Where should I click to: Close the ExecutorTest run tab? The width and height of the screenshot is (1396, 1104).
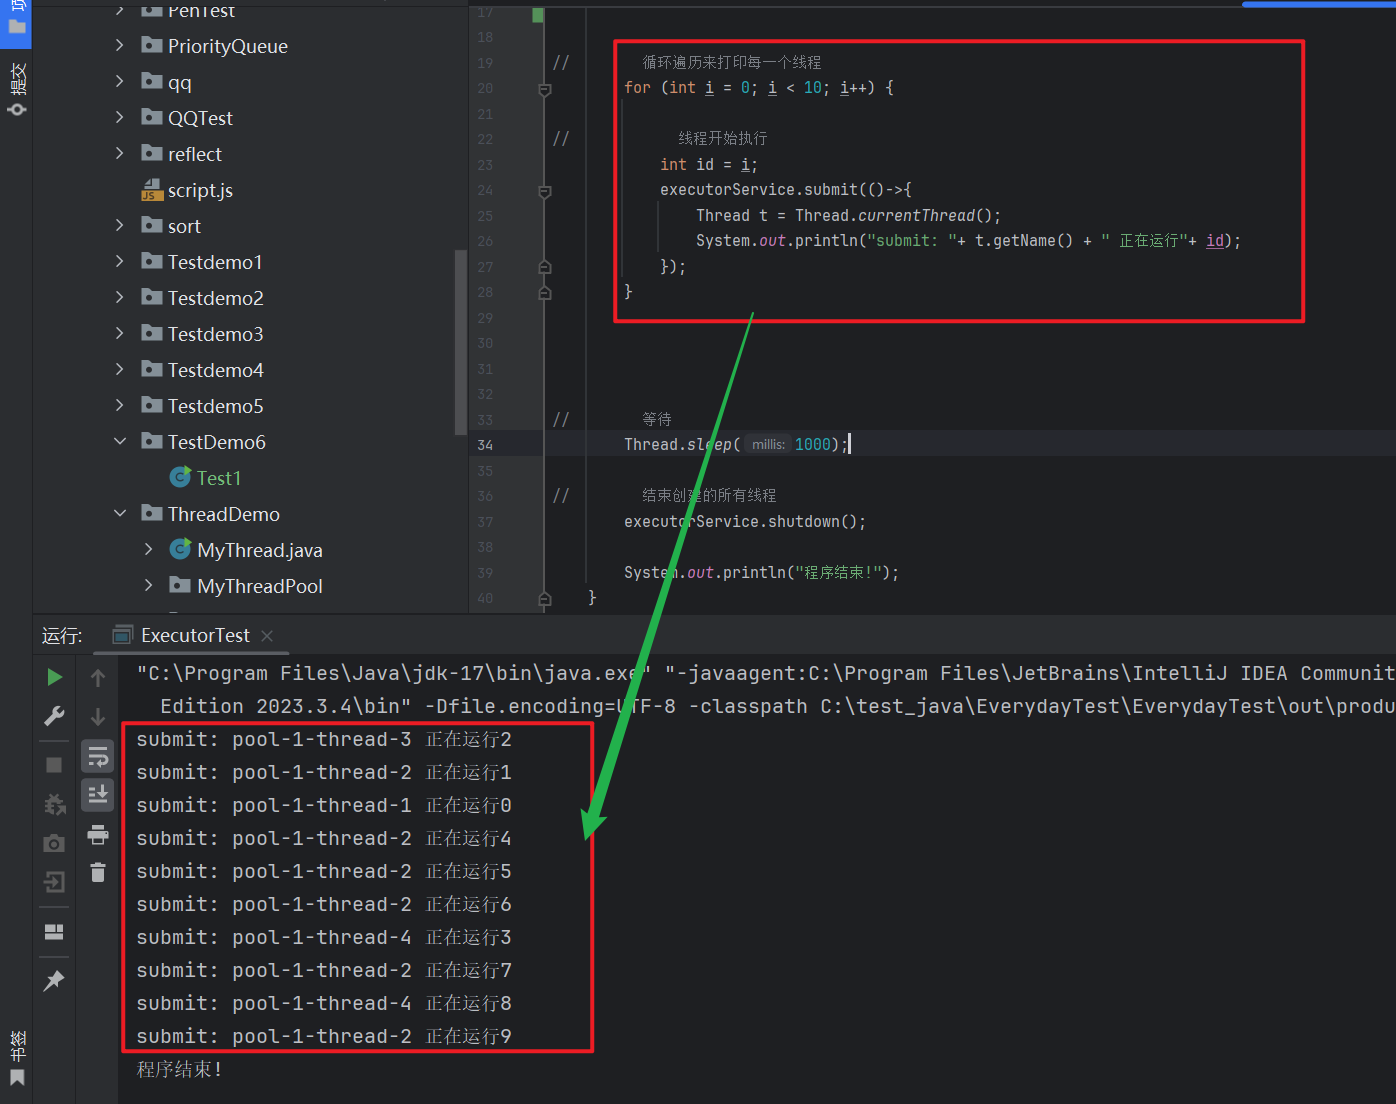pyautogui.click(x=267, y=636)
